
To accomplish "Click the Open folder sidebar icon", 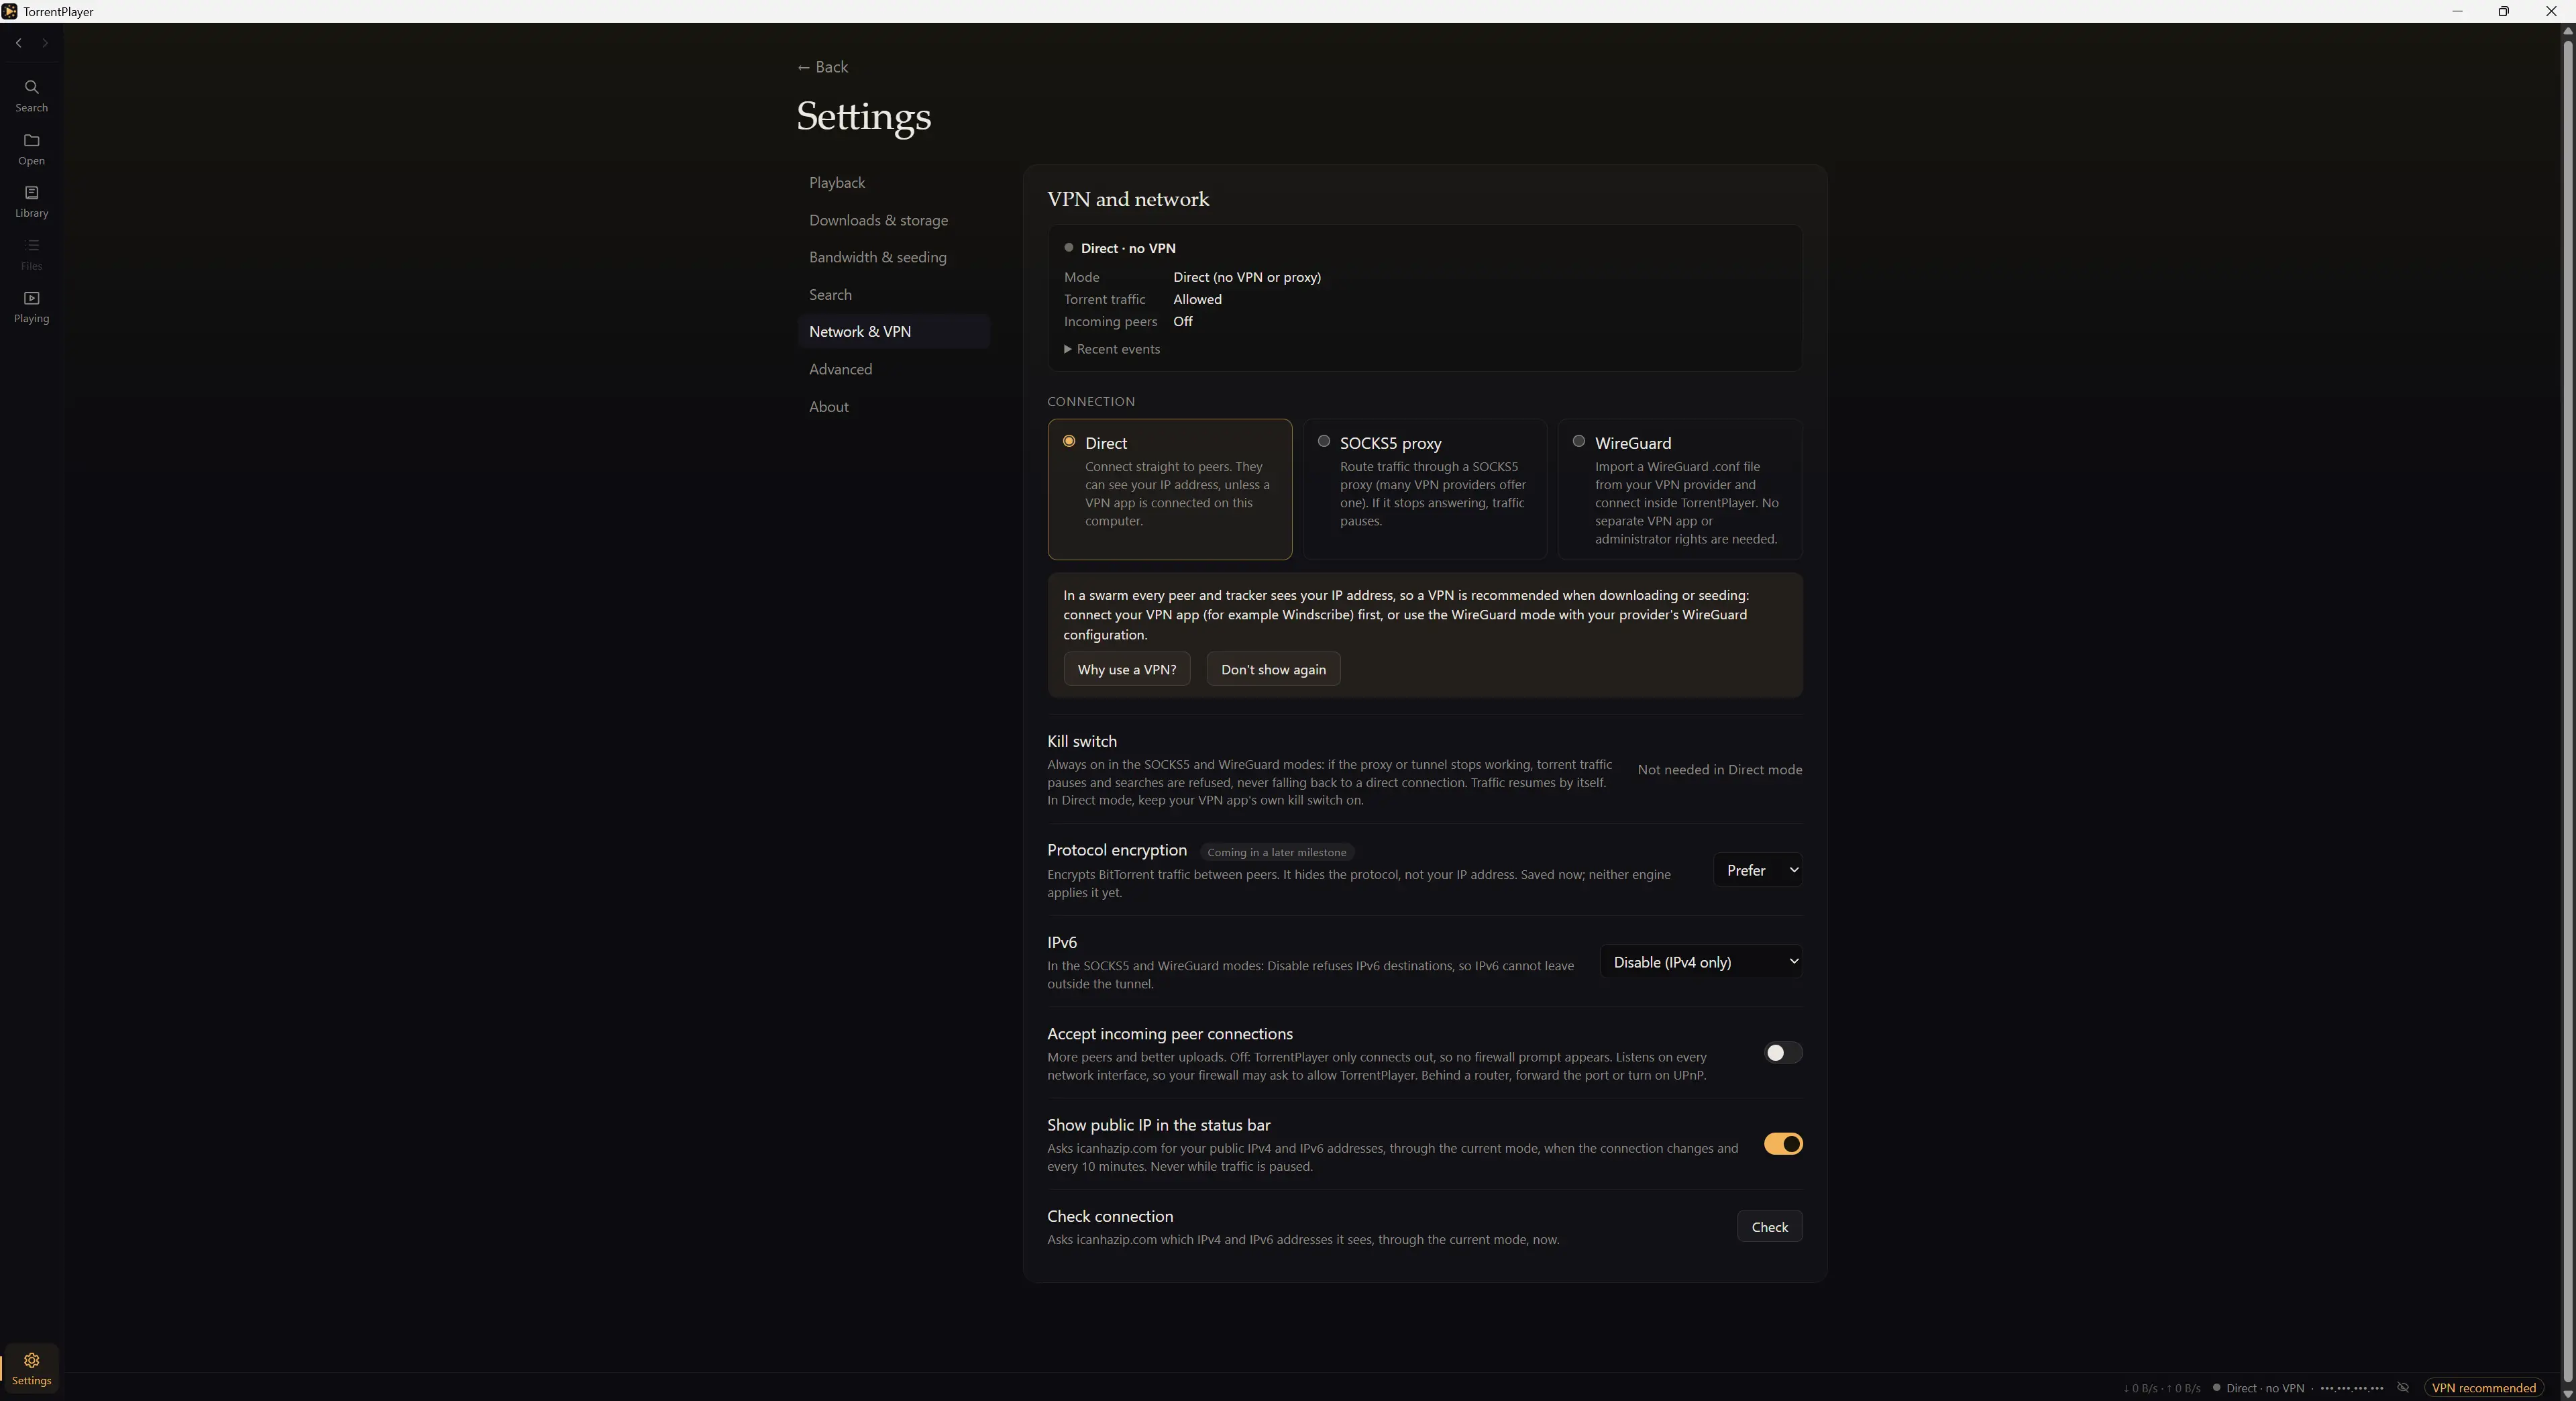I will click(x=31, y=148).
